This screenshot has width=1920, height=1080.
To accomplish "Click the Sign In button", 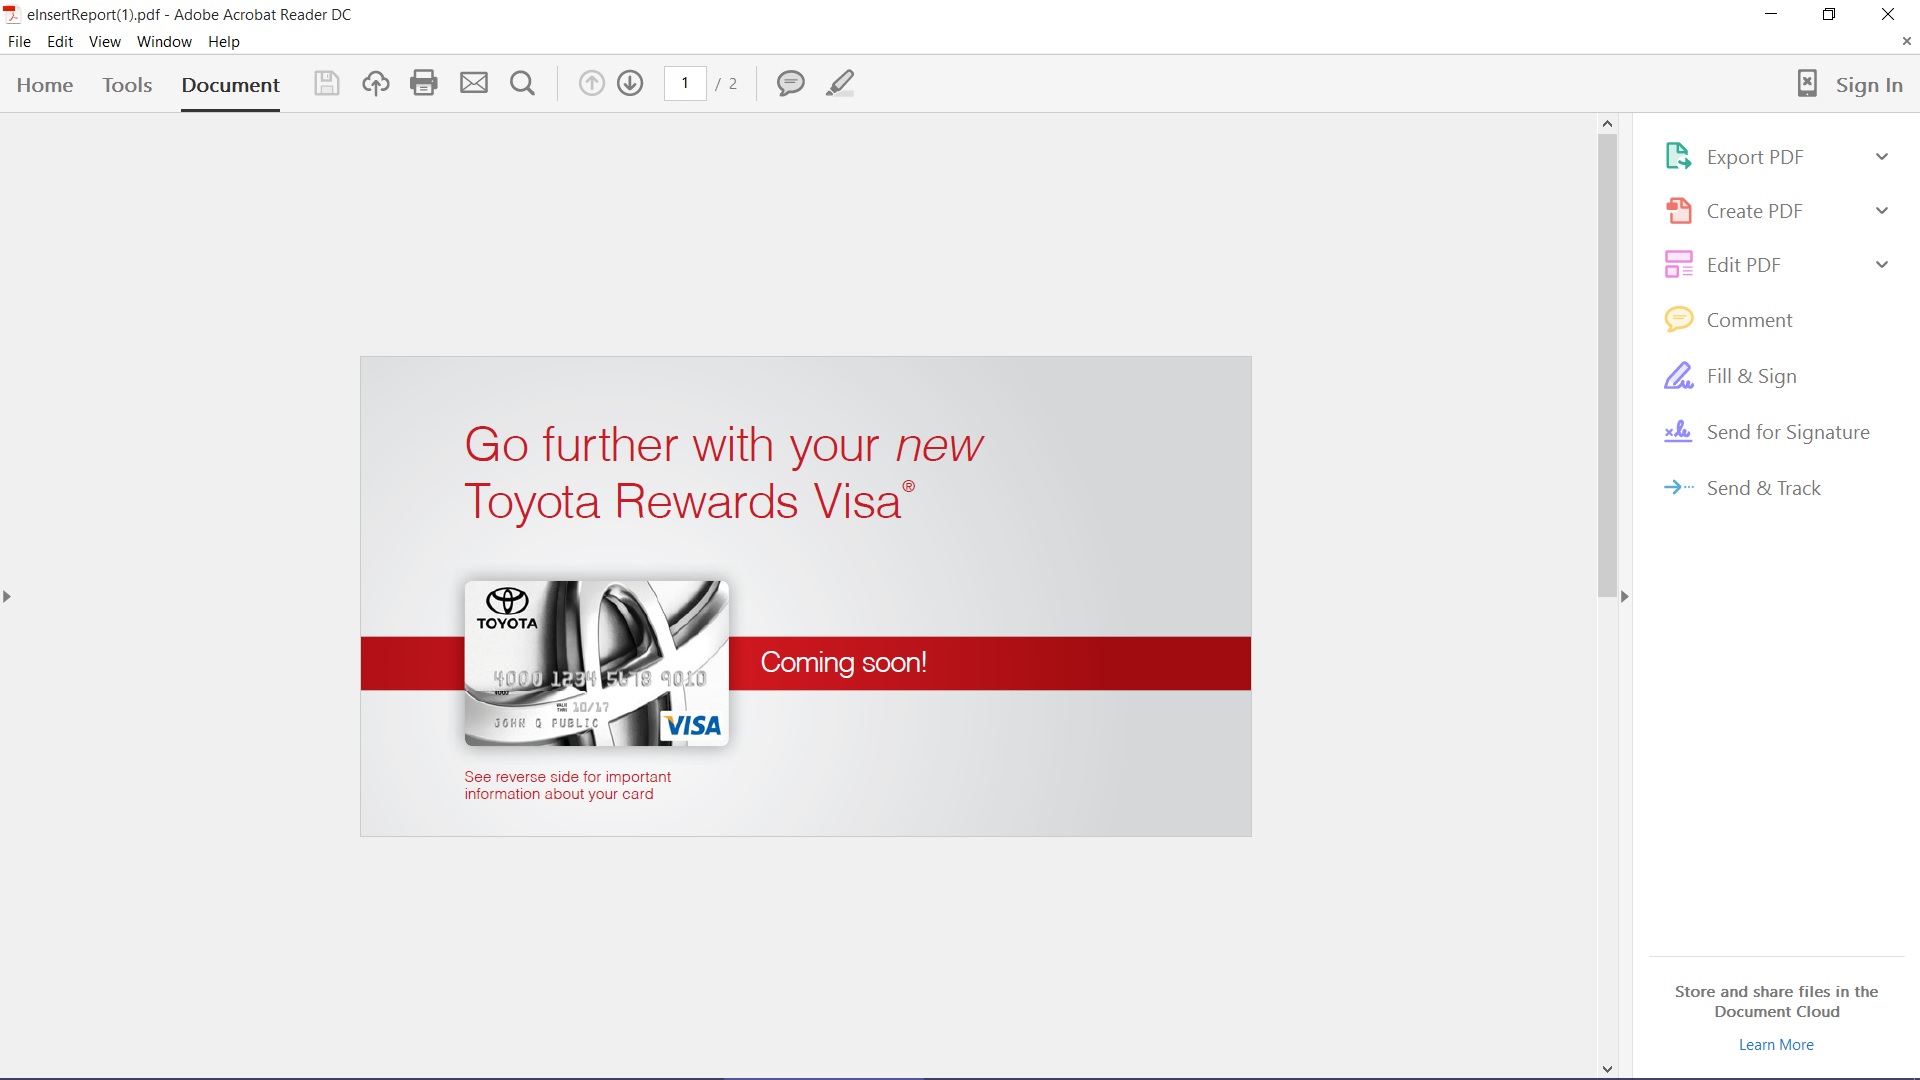I will (1868, 85).
